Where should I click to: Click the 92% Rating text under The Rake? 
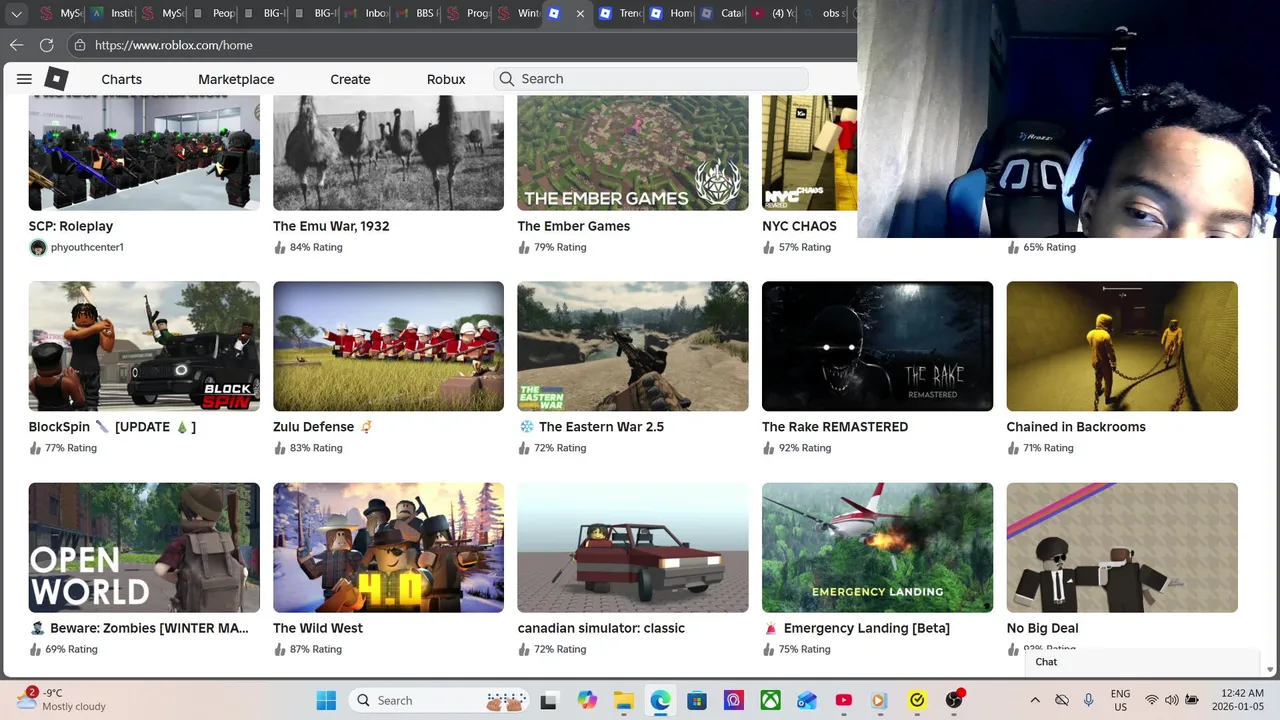point(805,448)
